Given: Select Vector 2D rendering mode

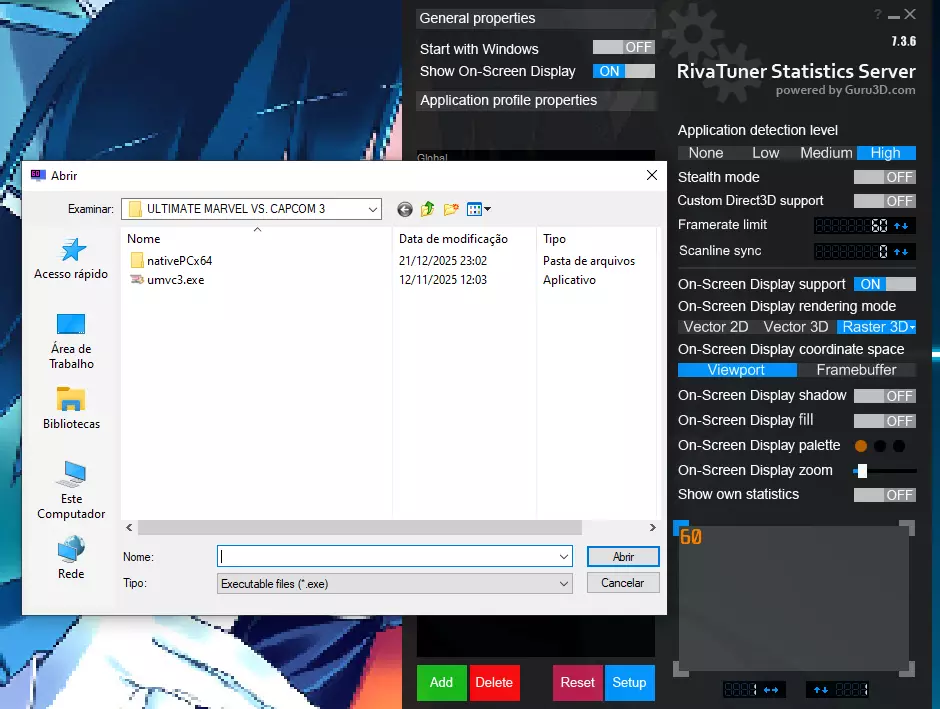Looking at the screenshot, I should 716,327.
